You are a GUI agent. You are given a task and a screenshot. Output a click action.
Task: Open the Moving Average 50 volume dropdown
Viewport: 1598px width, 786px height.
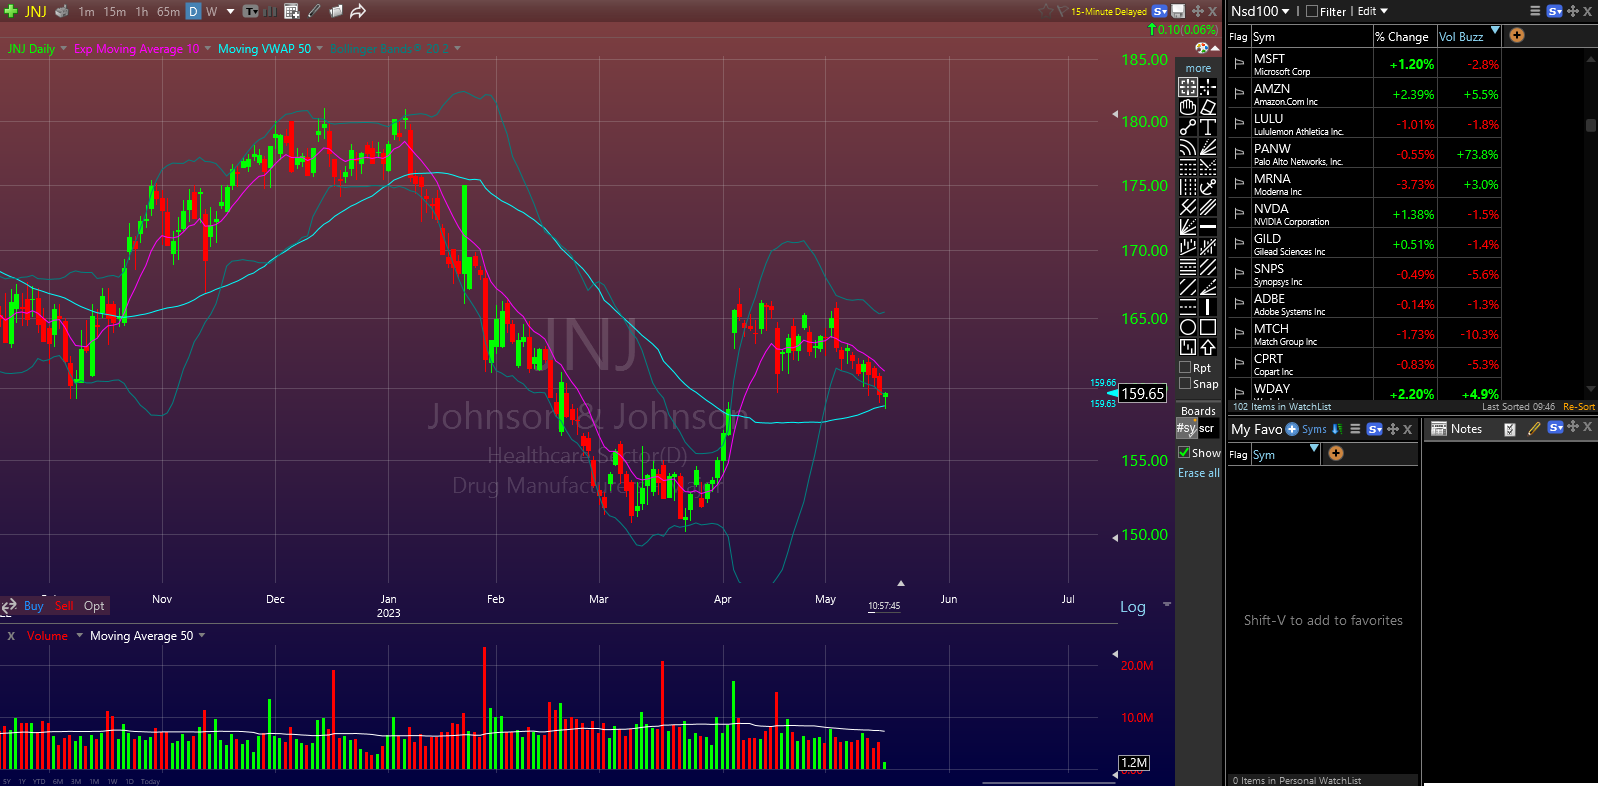tap(202, 636)
